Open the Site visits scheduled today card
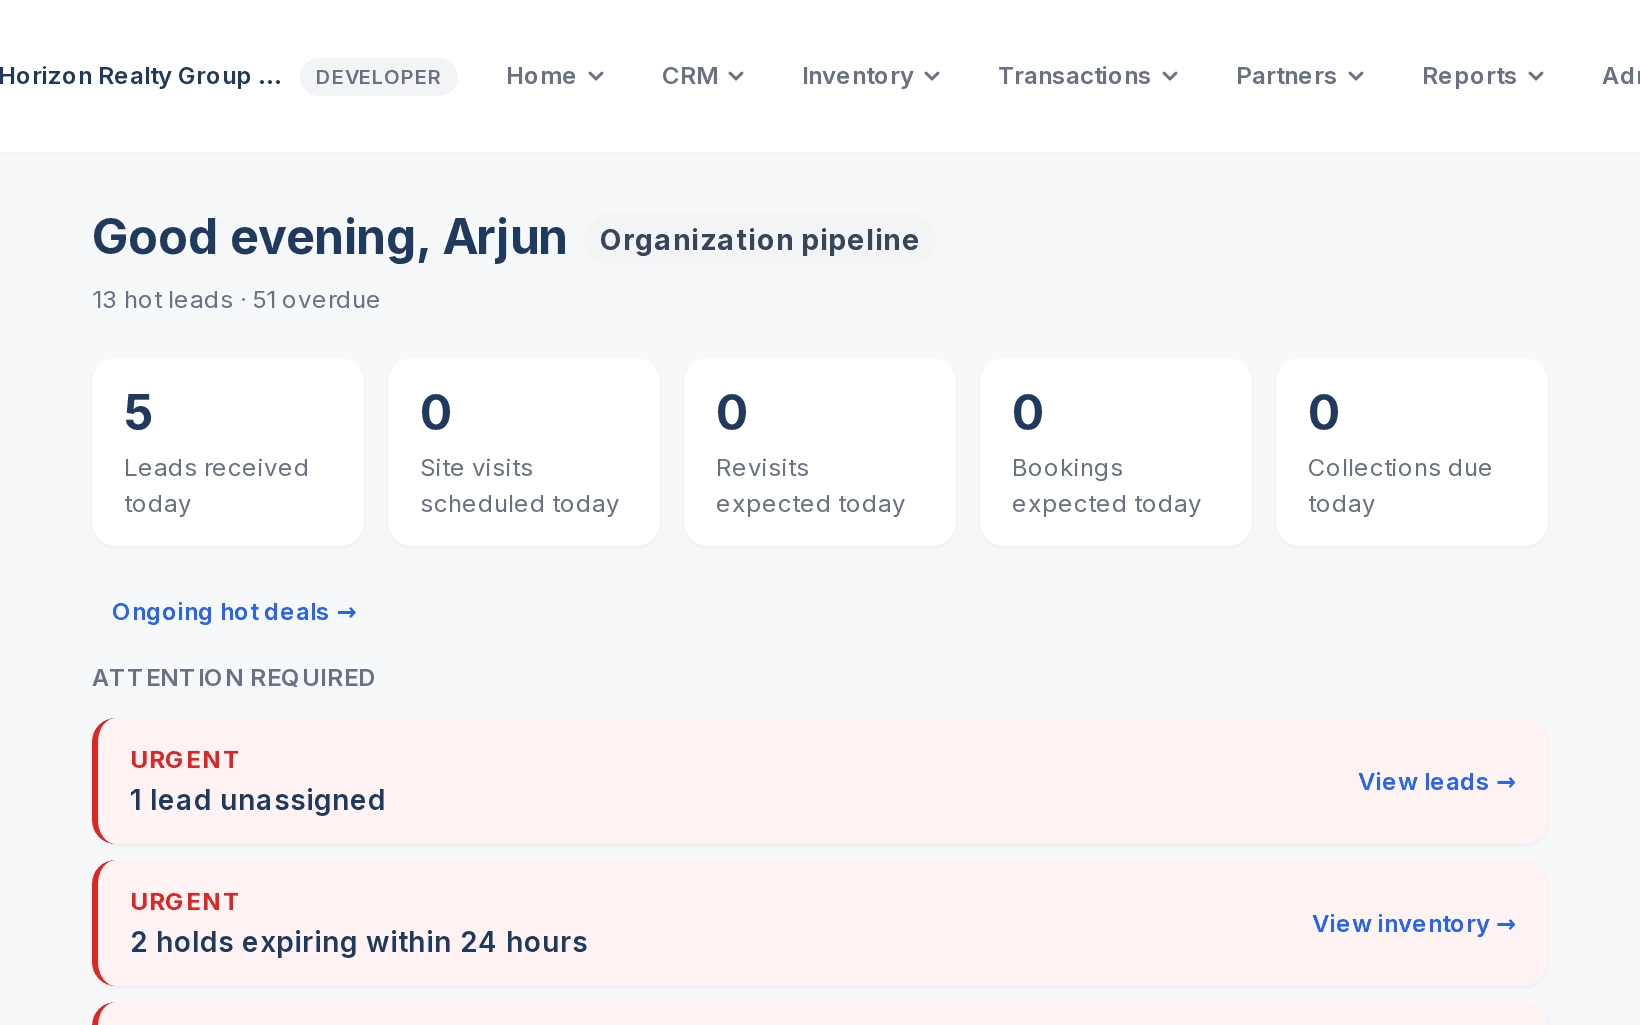The image size is (1640, 1025). (x=524, y=452)
